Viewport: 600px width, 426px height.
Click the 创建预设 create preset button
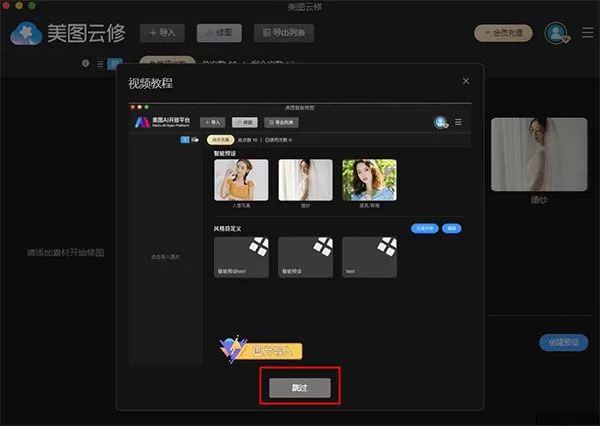tap(563, 342)
